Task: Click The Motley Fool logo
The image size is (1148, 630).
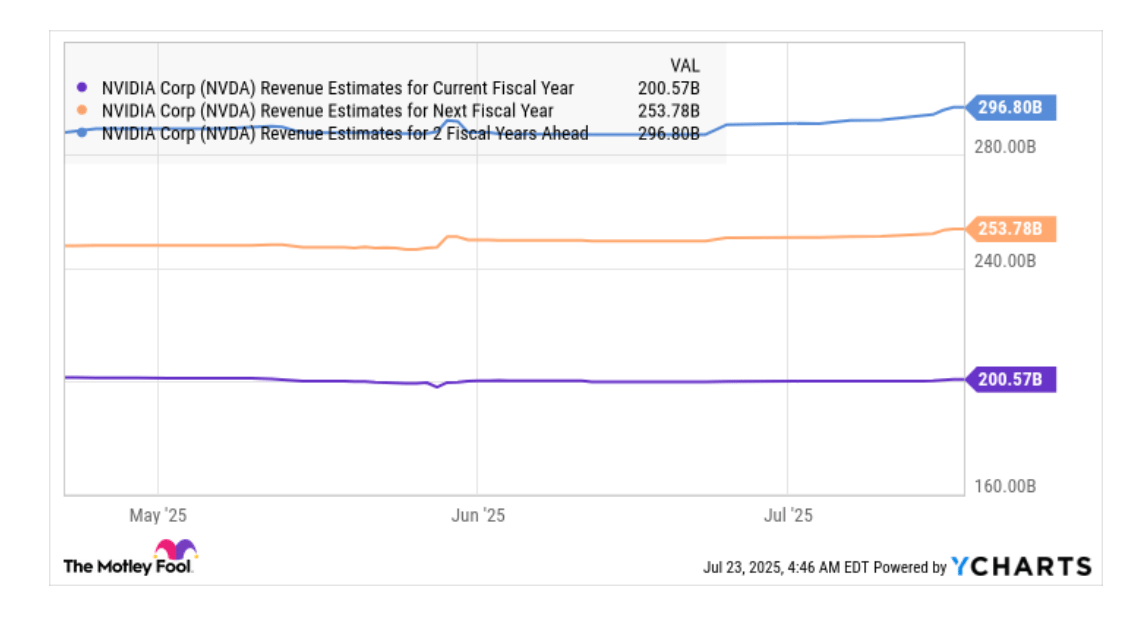Action: click(x=130, y=557)
